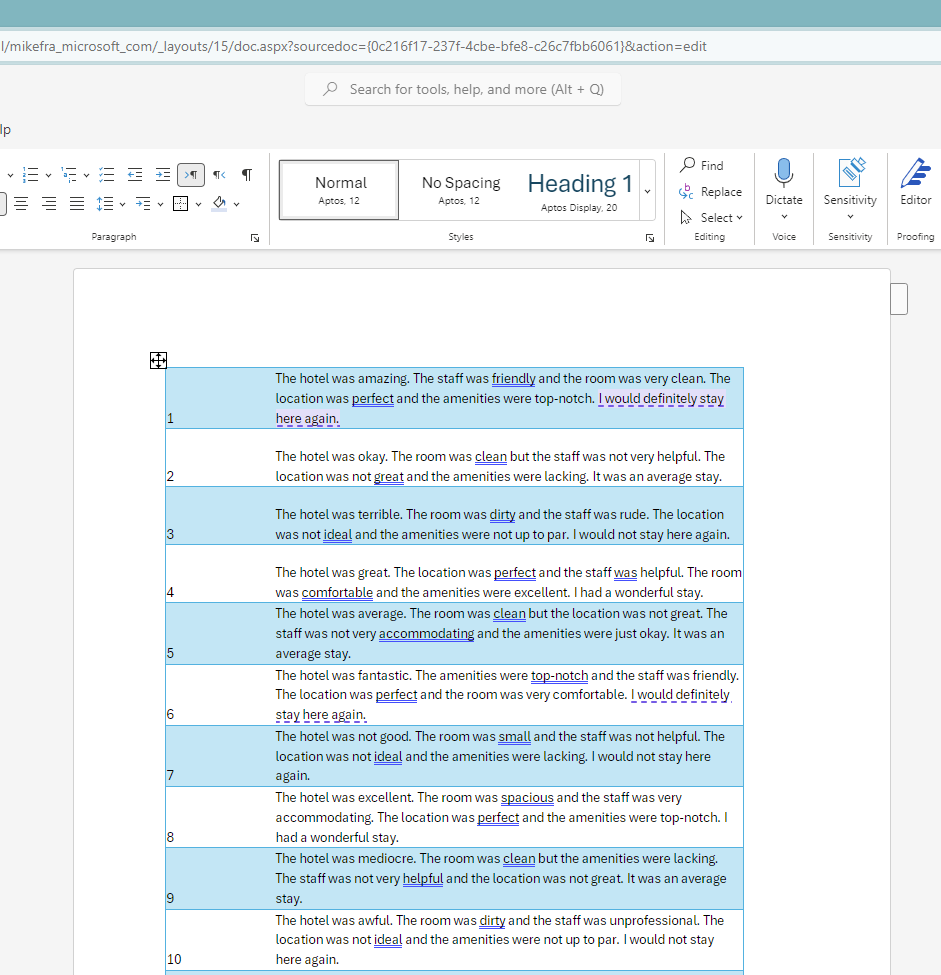Image resolution: width=941 pixels, height=975 pixels.
Task: Click the Replace button
Action: tap(710, 192)
